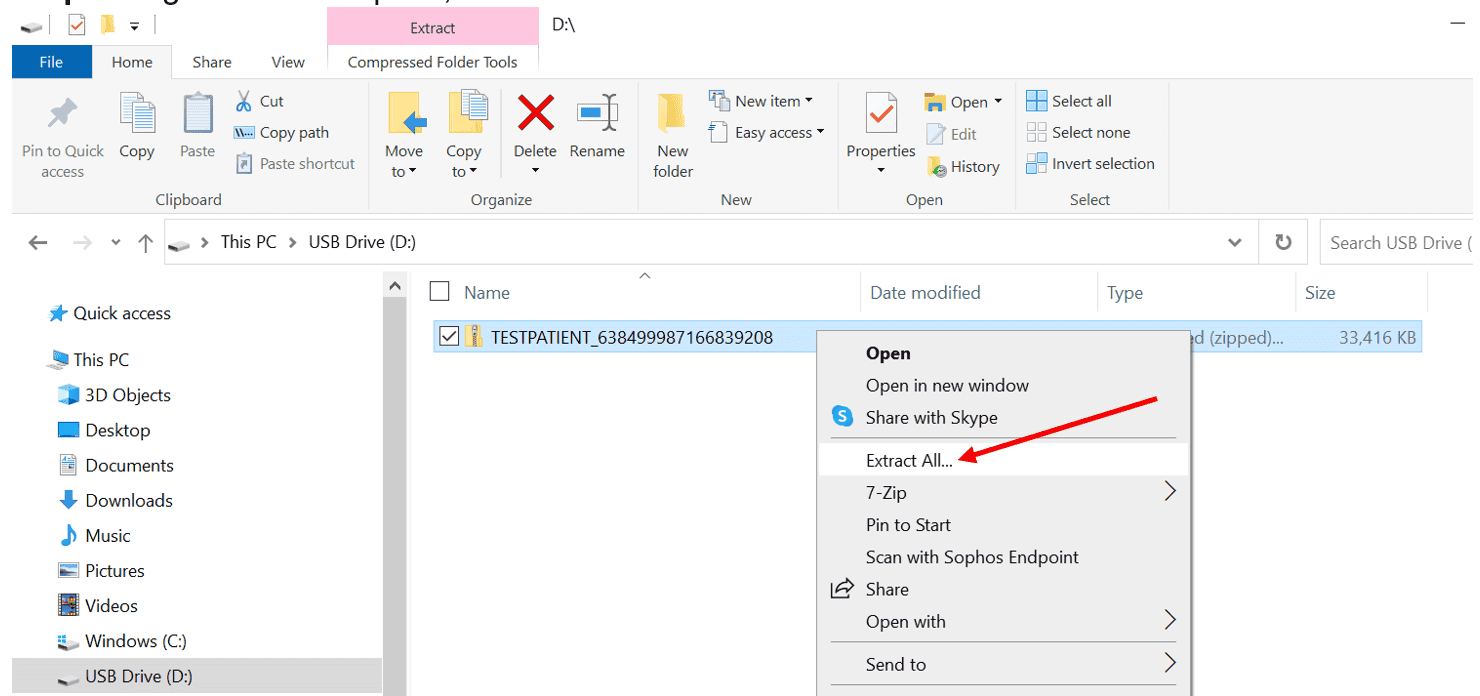This screenshot has width=1480, height=696.
Task: Open History in the Open group
Action: 964,167
